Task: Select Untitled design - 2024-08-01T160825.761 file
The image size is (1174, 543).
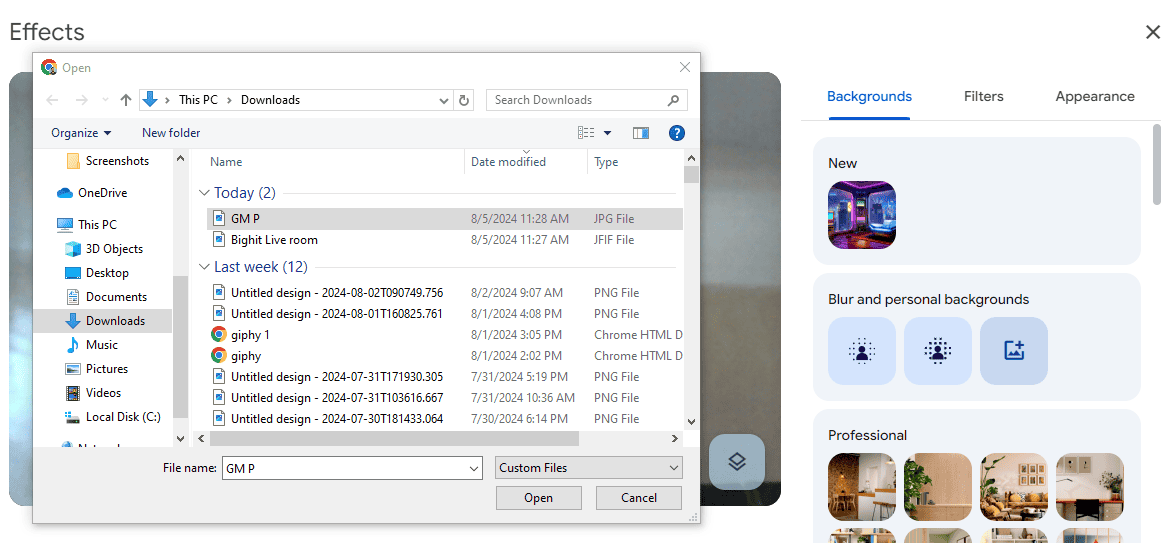Action: [445, 314]
